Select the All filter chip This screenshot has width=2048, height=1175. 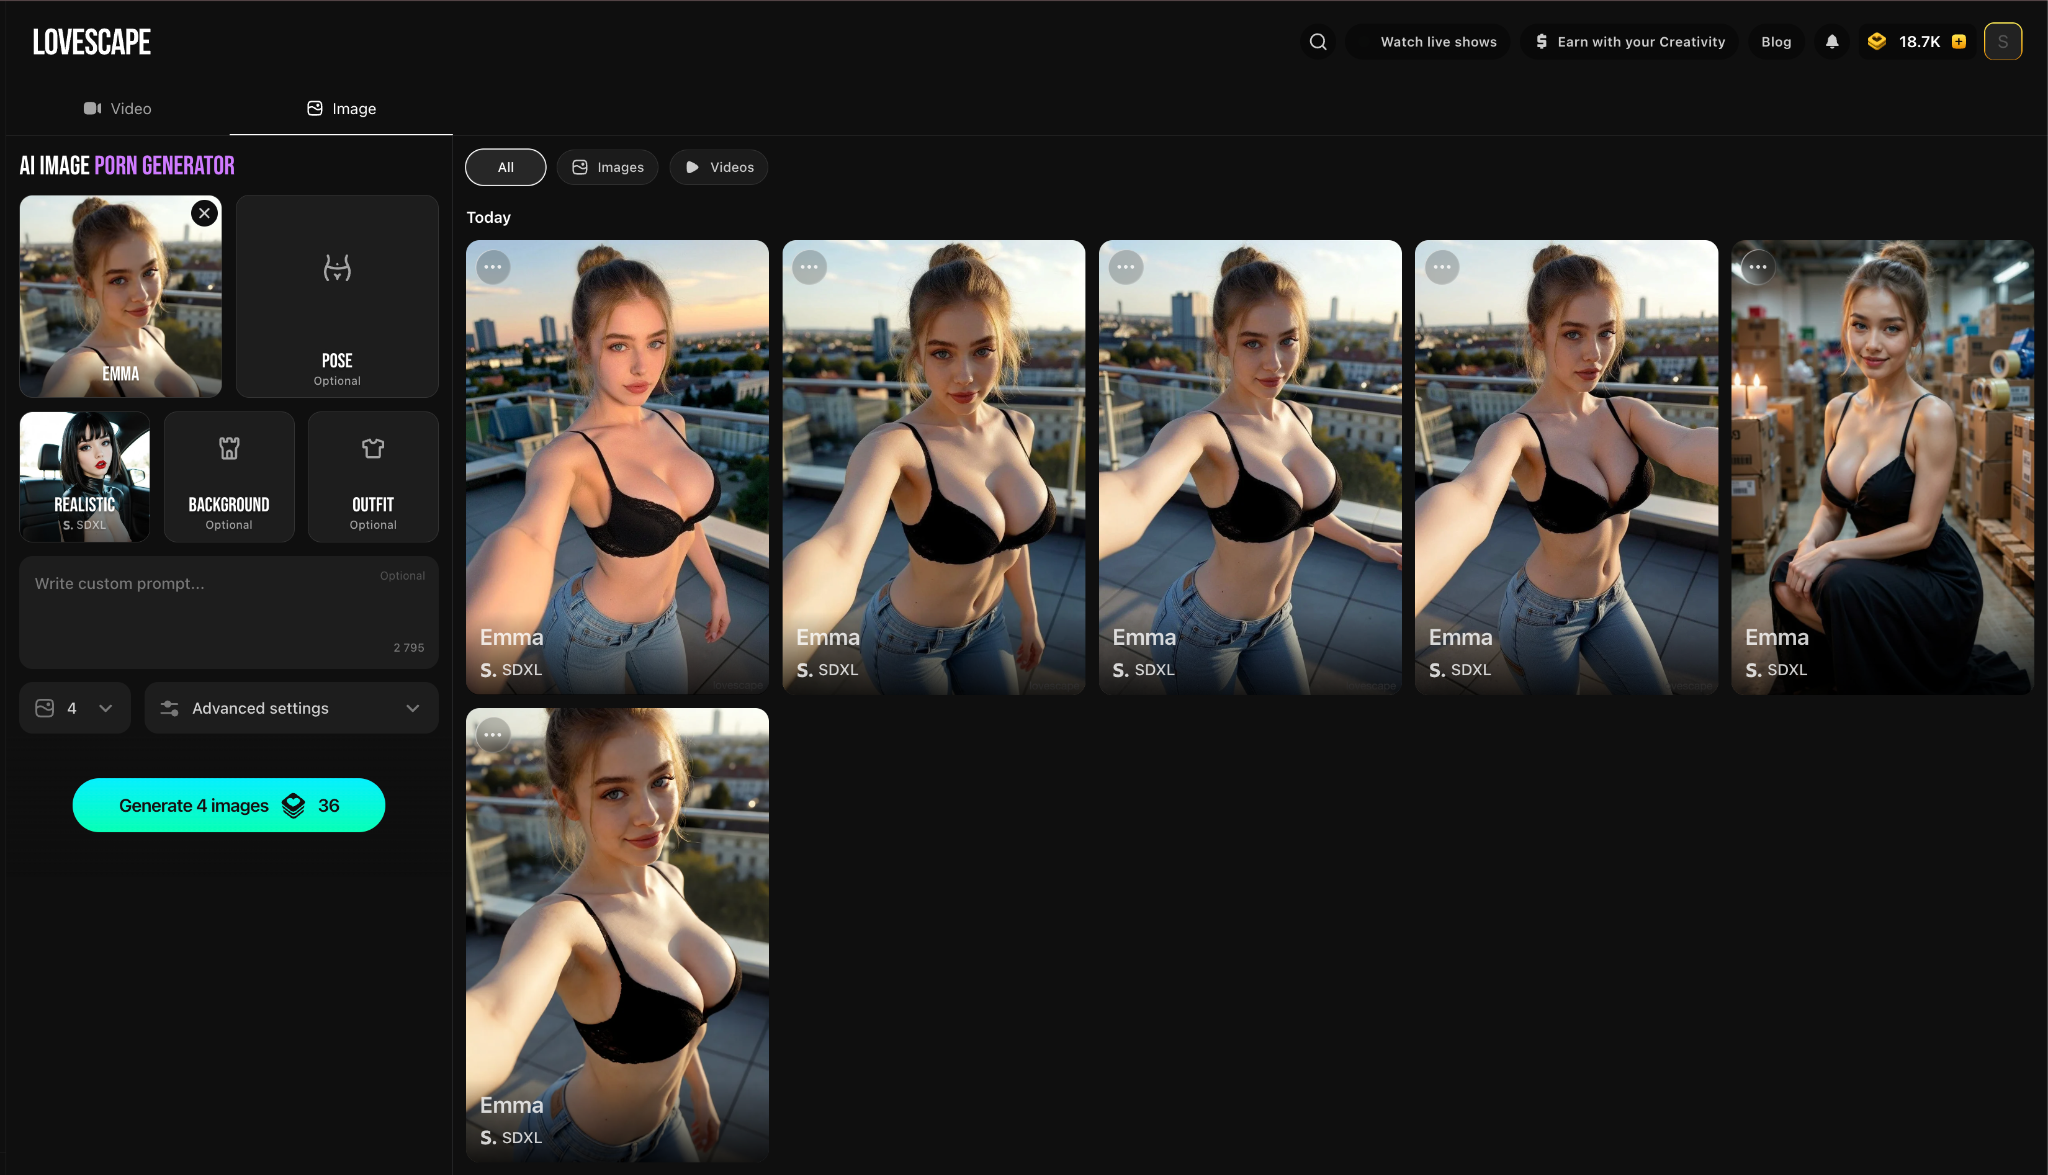coord(506,167)
